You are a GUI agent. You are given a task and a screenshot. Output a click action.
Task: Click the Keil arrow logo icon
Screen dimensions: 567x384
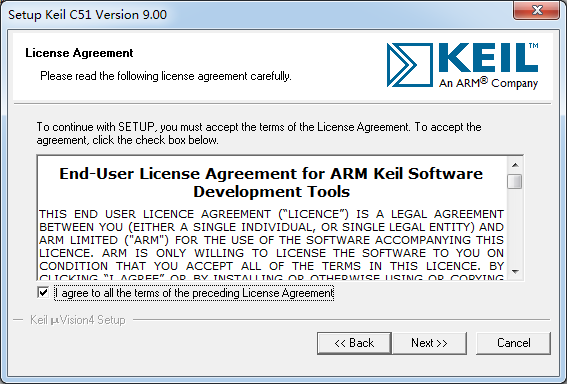[410, 65]
